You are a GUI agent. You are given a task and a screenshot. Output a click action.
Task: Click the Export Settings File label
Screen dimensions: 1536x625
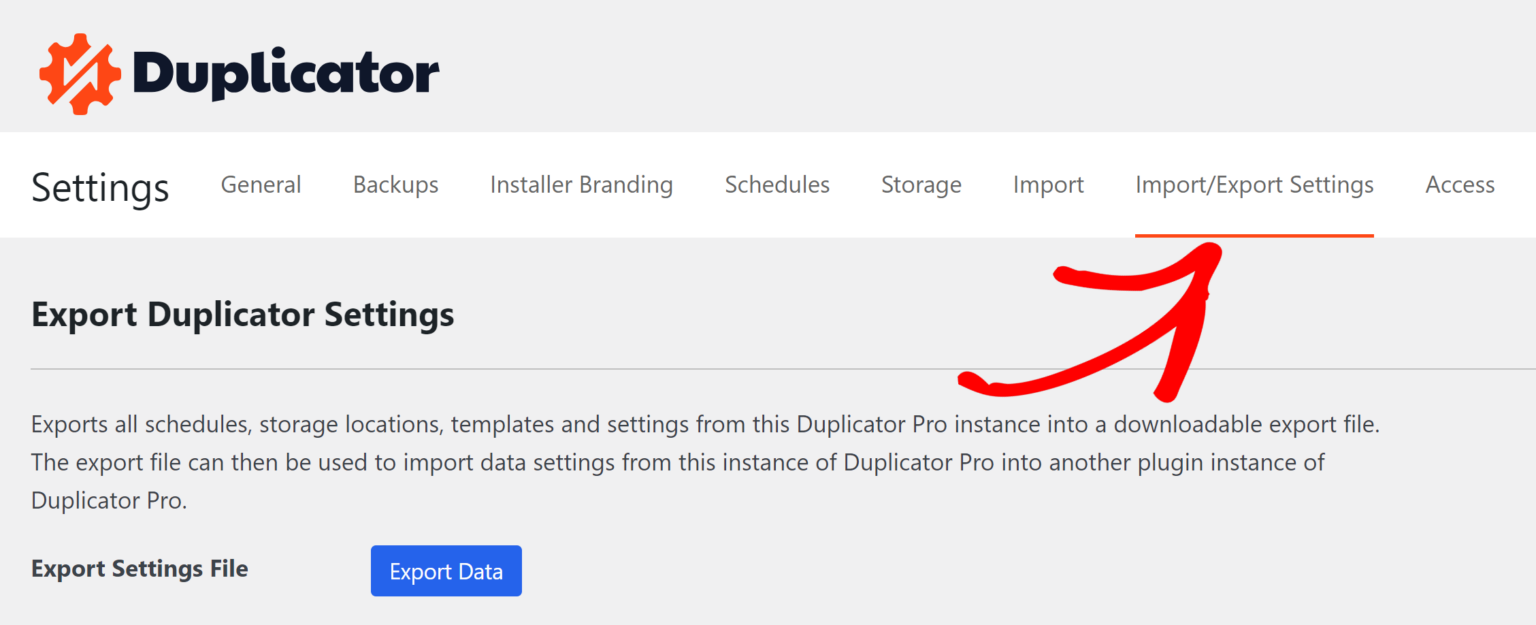pos(139,568)
